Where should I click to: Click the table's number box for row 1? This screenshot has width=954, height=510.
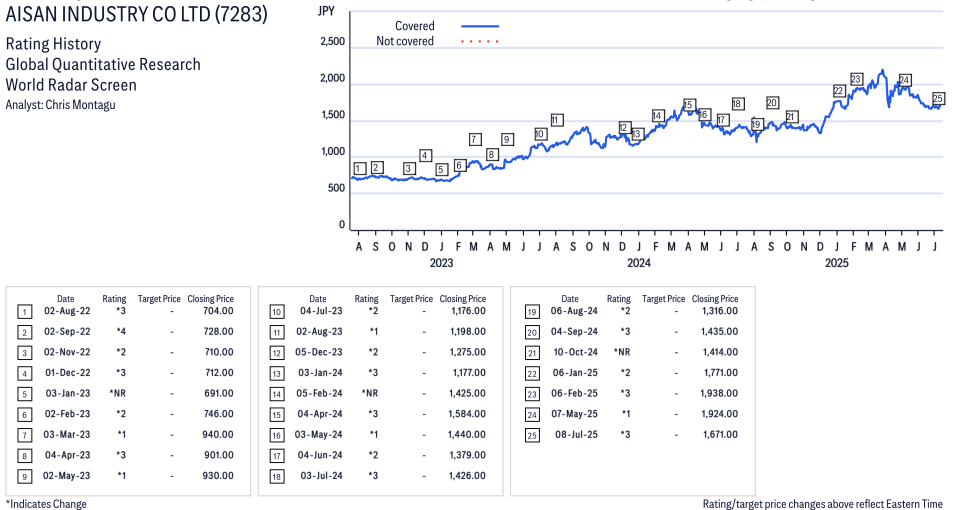[24, 313]
